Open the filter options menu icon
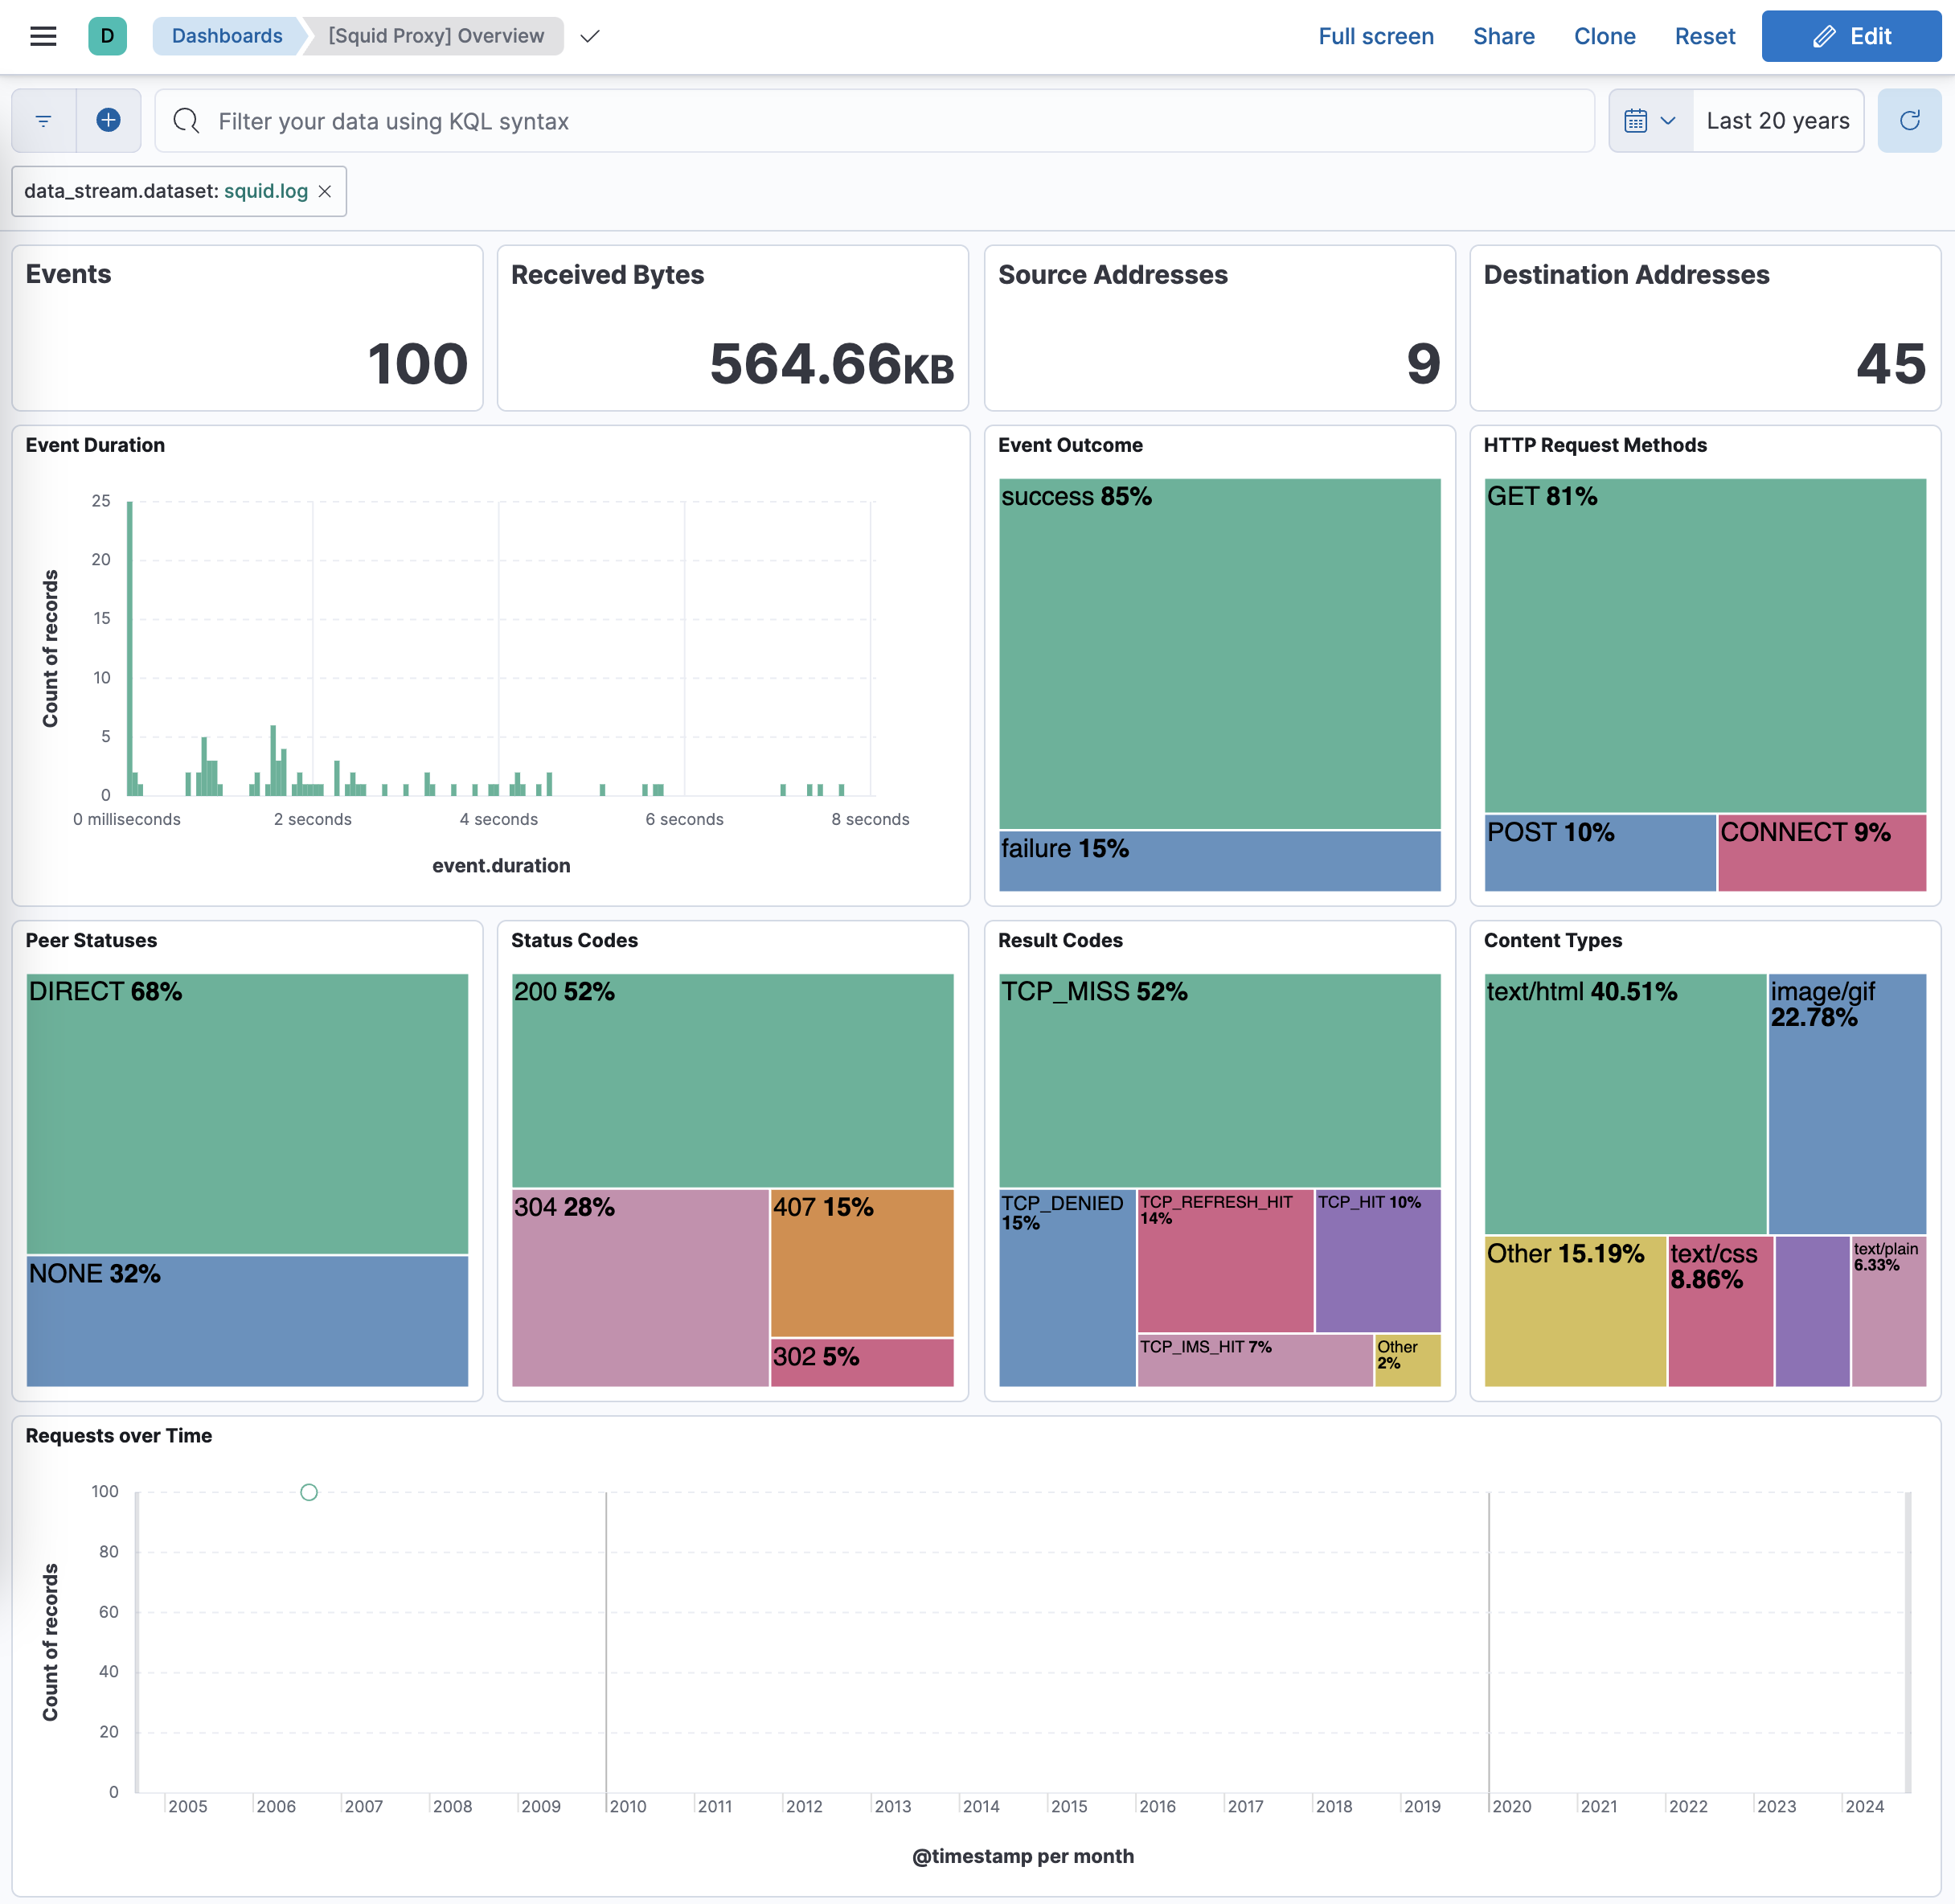Viewport: 1955px width, 1904px height. pyautogui.click(x=44, y=121)
